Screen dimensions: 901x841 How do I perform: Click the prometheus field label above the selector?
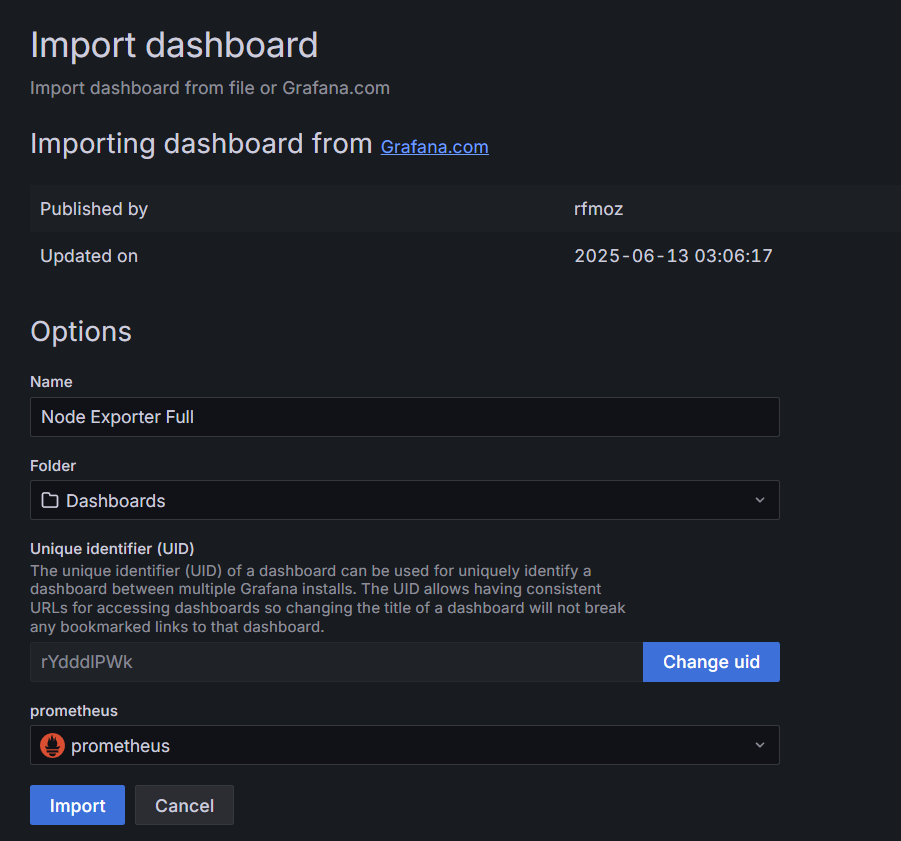[74, 711]
